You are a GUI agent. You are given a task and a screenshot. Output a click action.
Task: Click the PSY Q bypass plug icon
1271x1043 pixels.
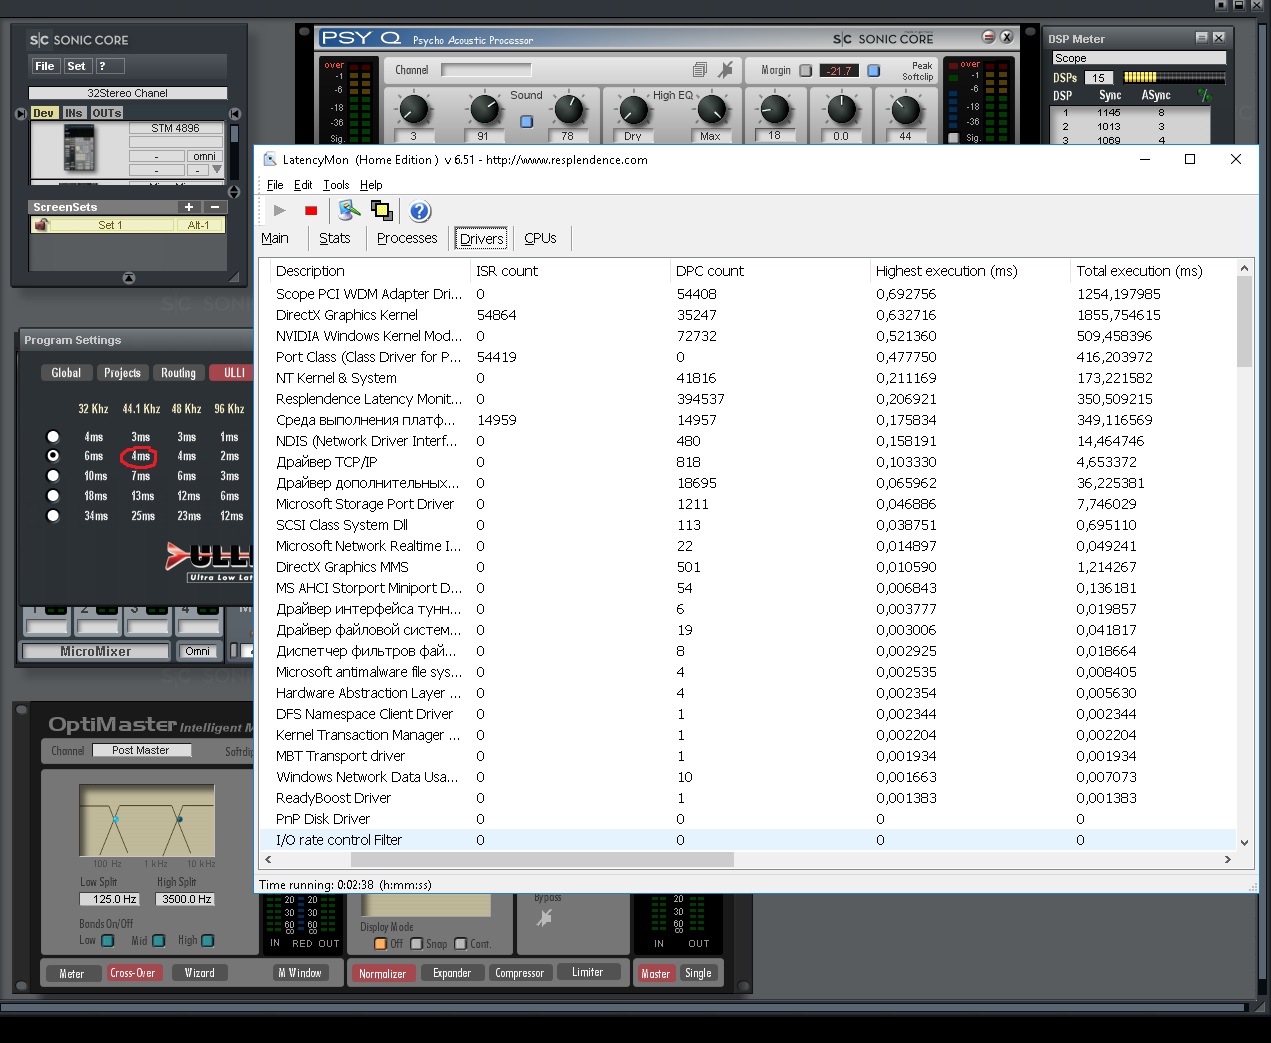pos(726,70)
